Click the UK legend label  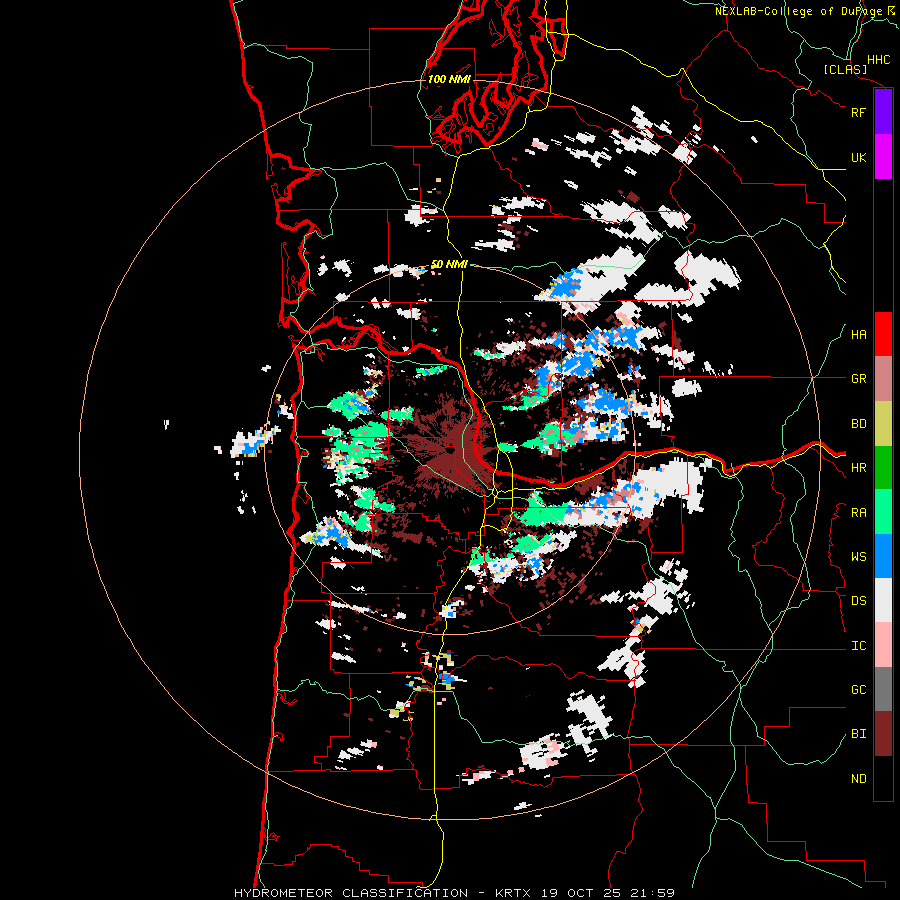858,157
